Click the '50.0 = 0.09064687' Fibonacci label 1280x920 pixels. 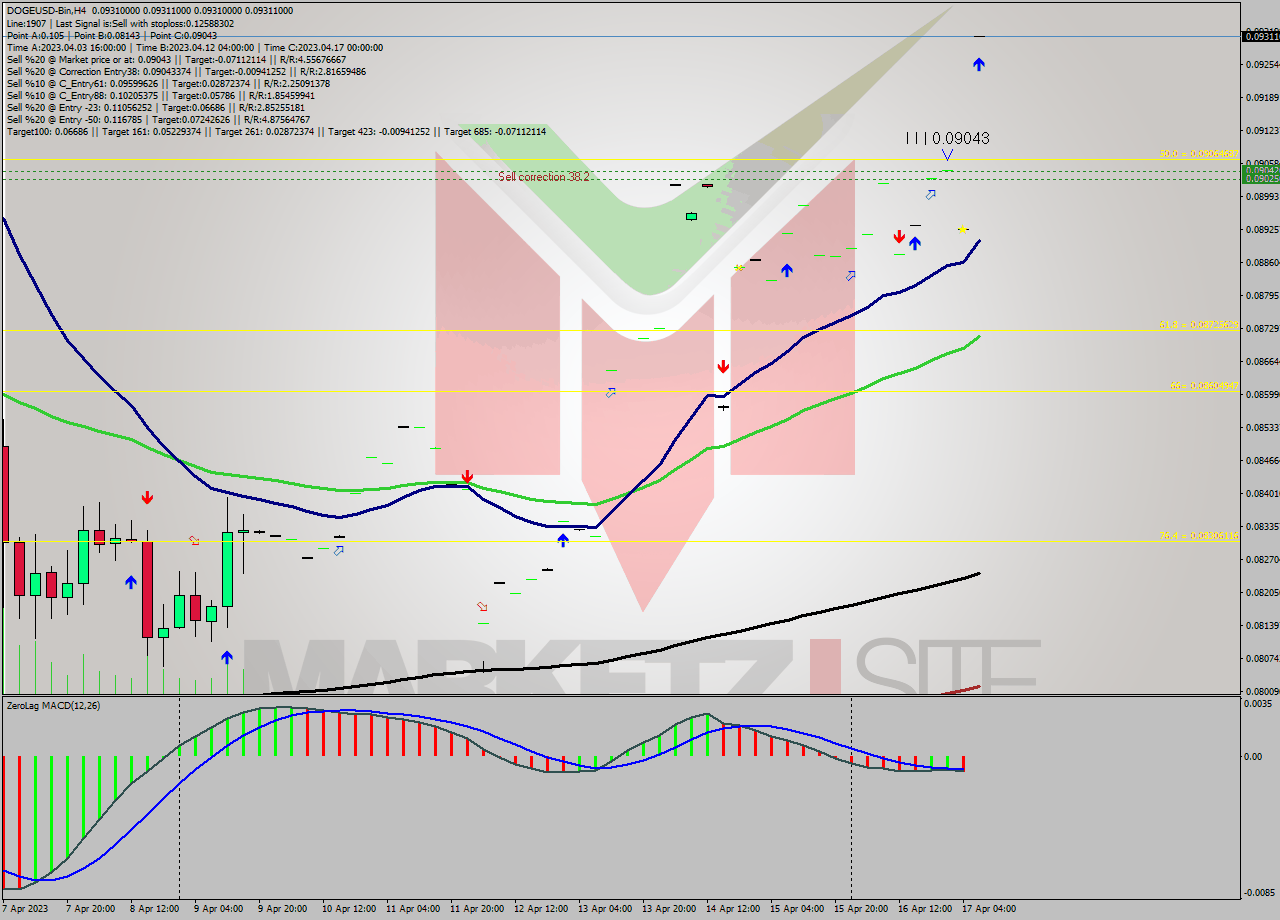[1198, 154]
